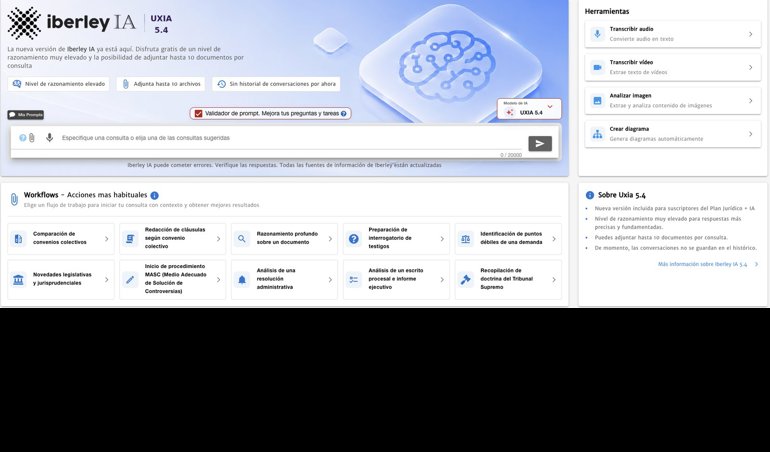The height and width of the screenshot is (452, 770).
Task: Focus the consulta text input field
Action: click(290, 138)
